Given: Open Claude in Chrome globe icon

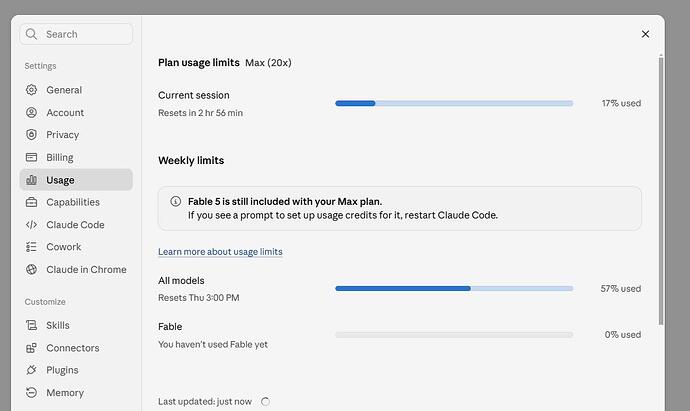Looking at the screenshot, I should click(x=31, y=269).
